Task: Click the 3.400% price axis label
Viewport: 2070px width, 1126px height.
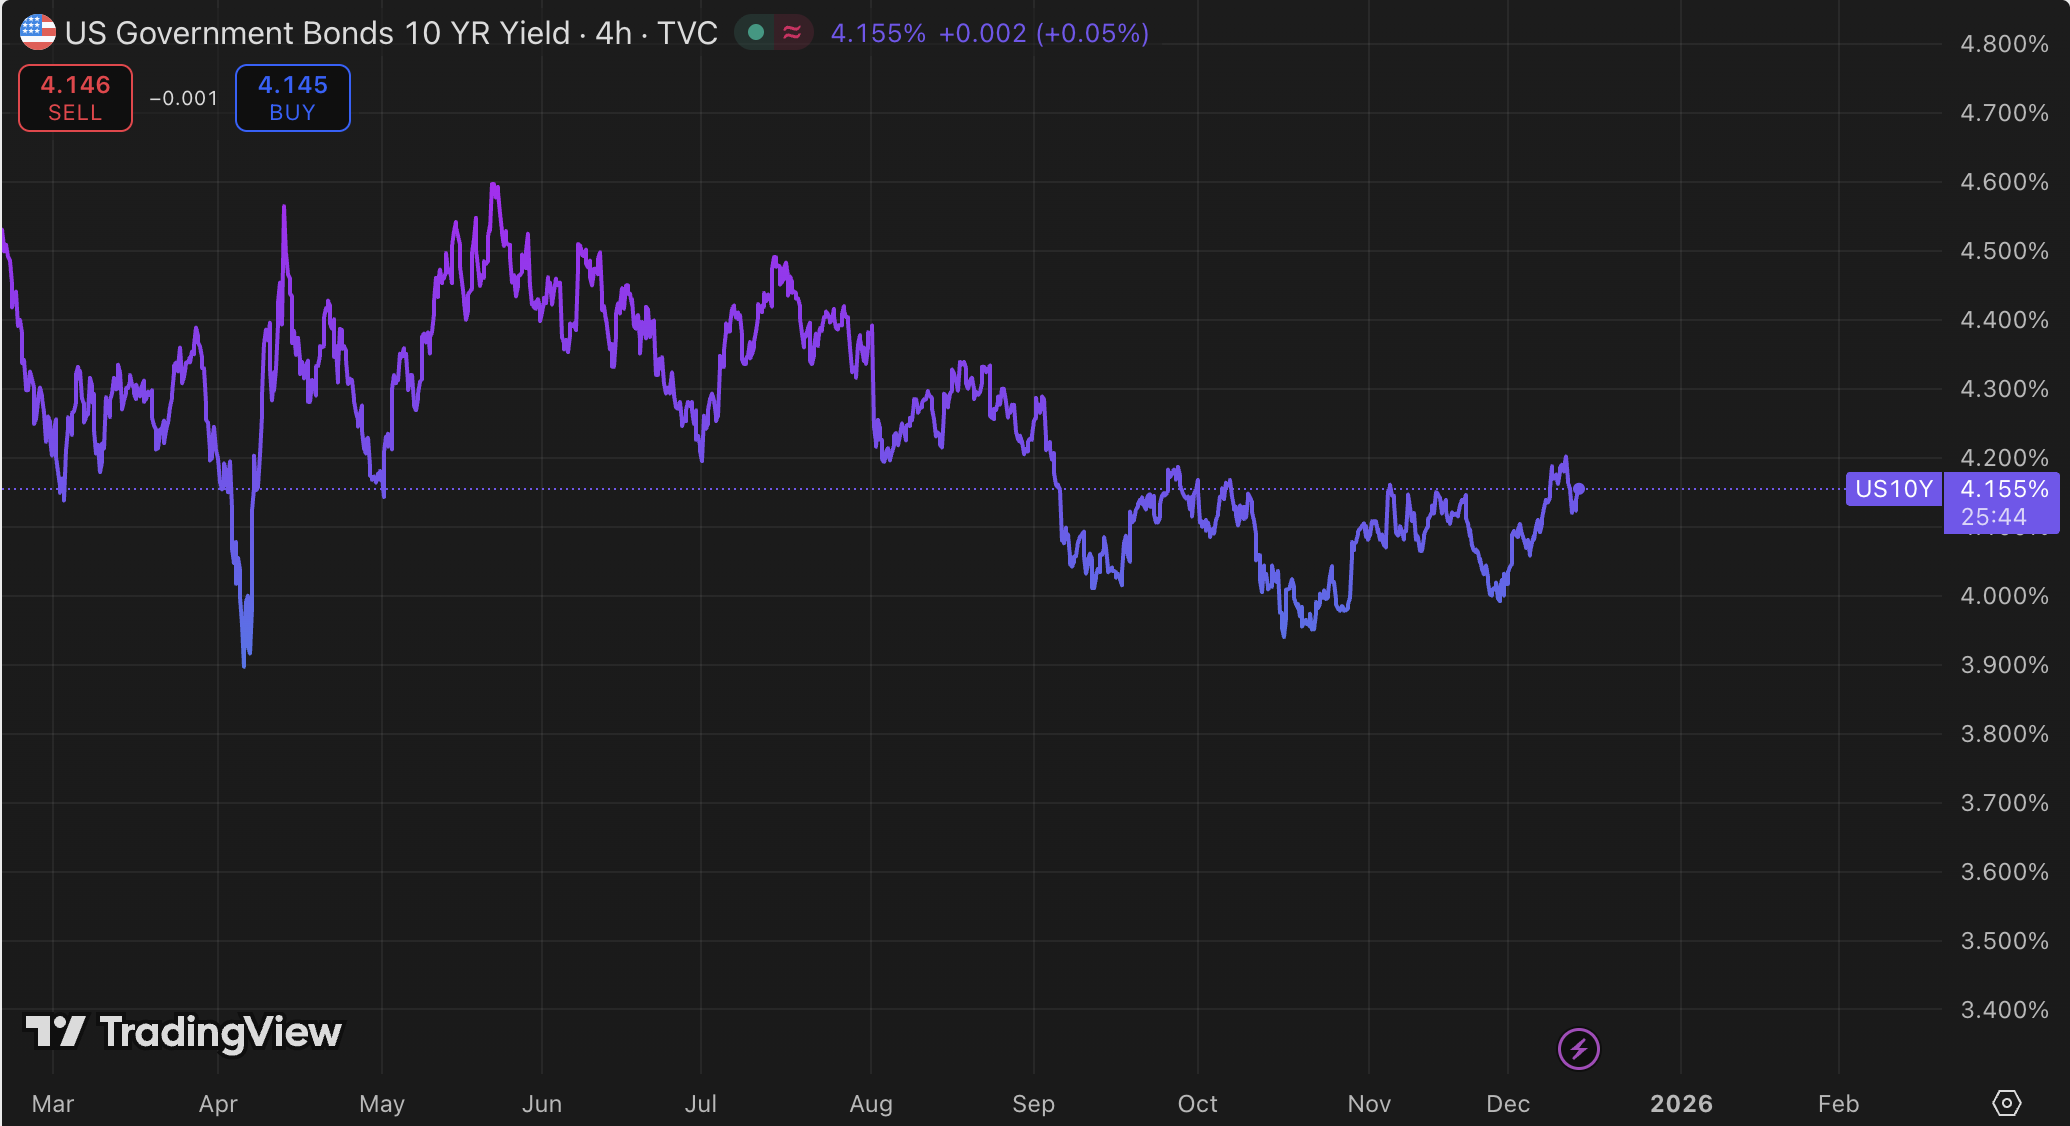Action: pyautogui.click(x=2004, y=1010)
